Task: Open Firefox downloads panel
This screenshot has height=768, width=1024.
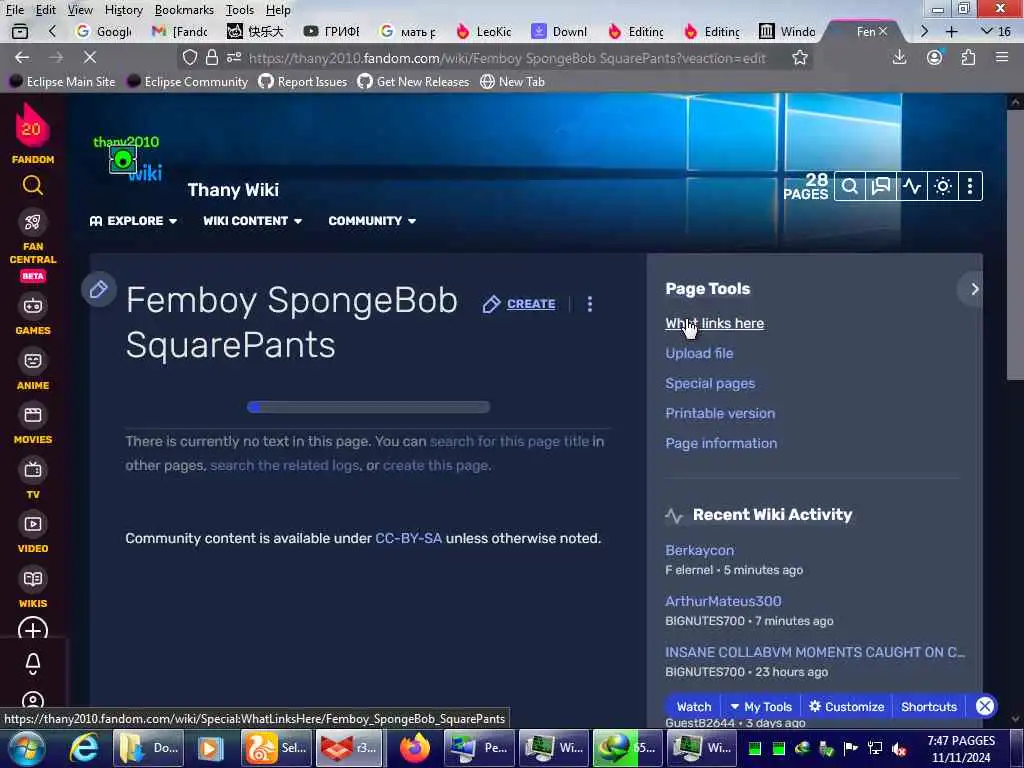Action: click(x=899, y=57)
